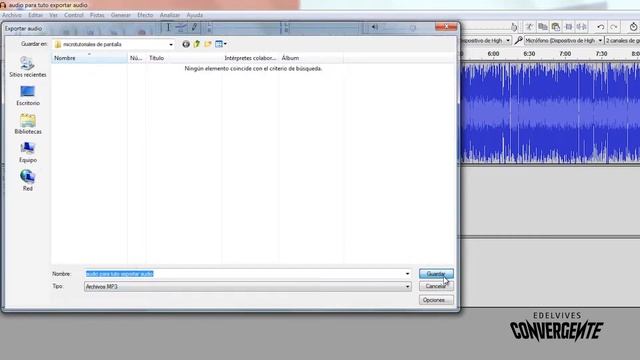Close the Exportar audio dialog

[x=446, y=26]
